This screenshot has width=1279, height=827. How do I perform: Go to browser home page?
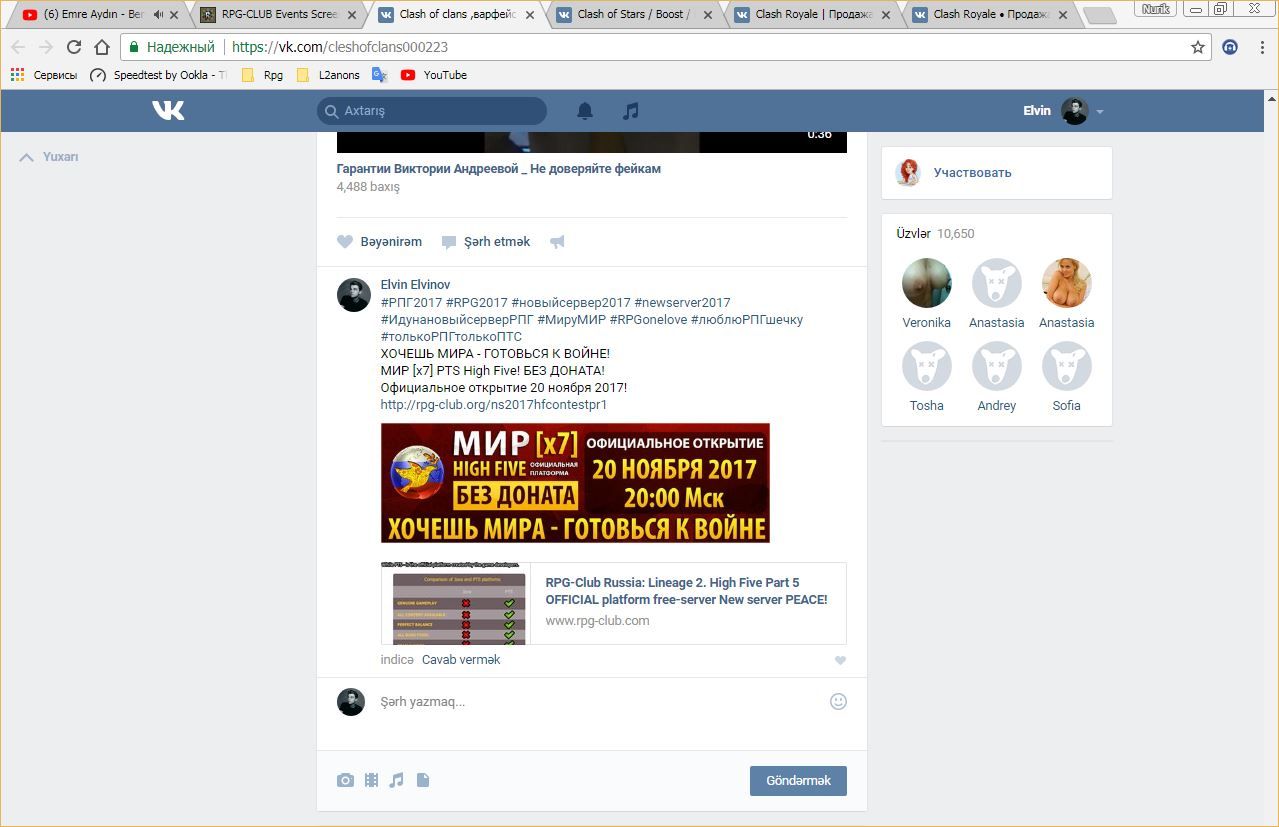coord(102,47)
